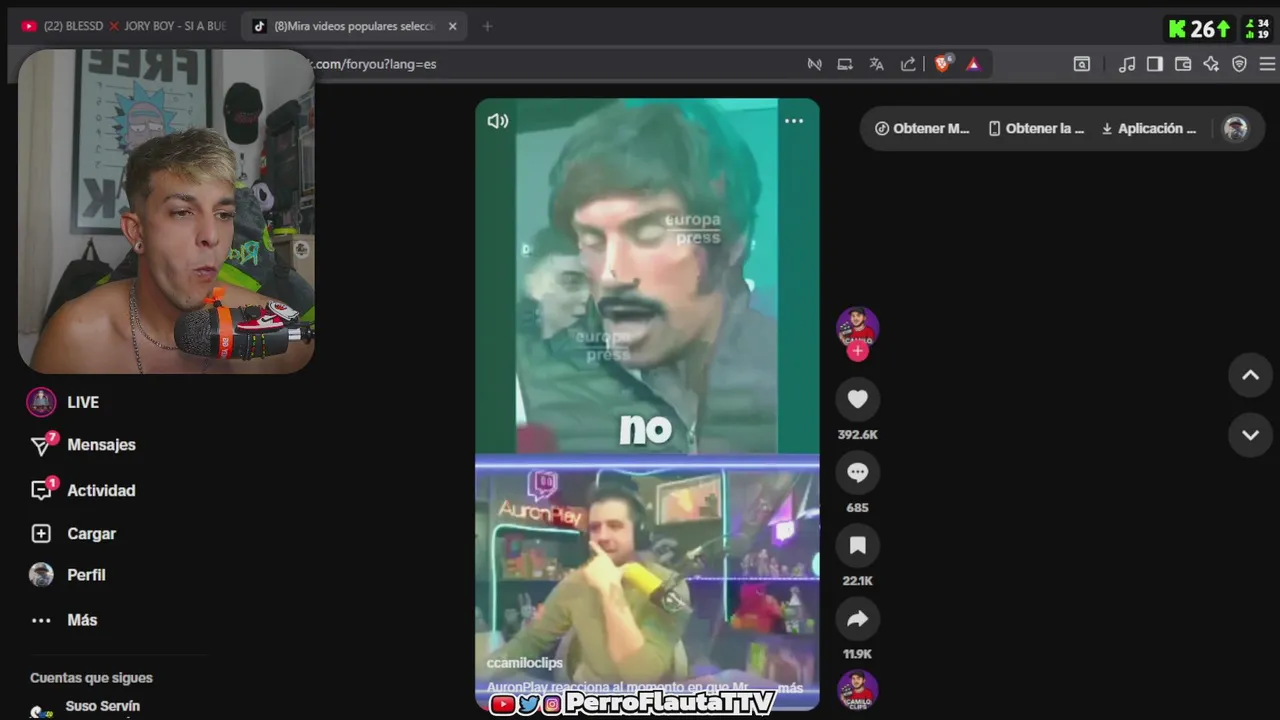Go to the previous video with up chevron
This screenshot has height=720, width=1280.
point(1250,375)
